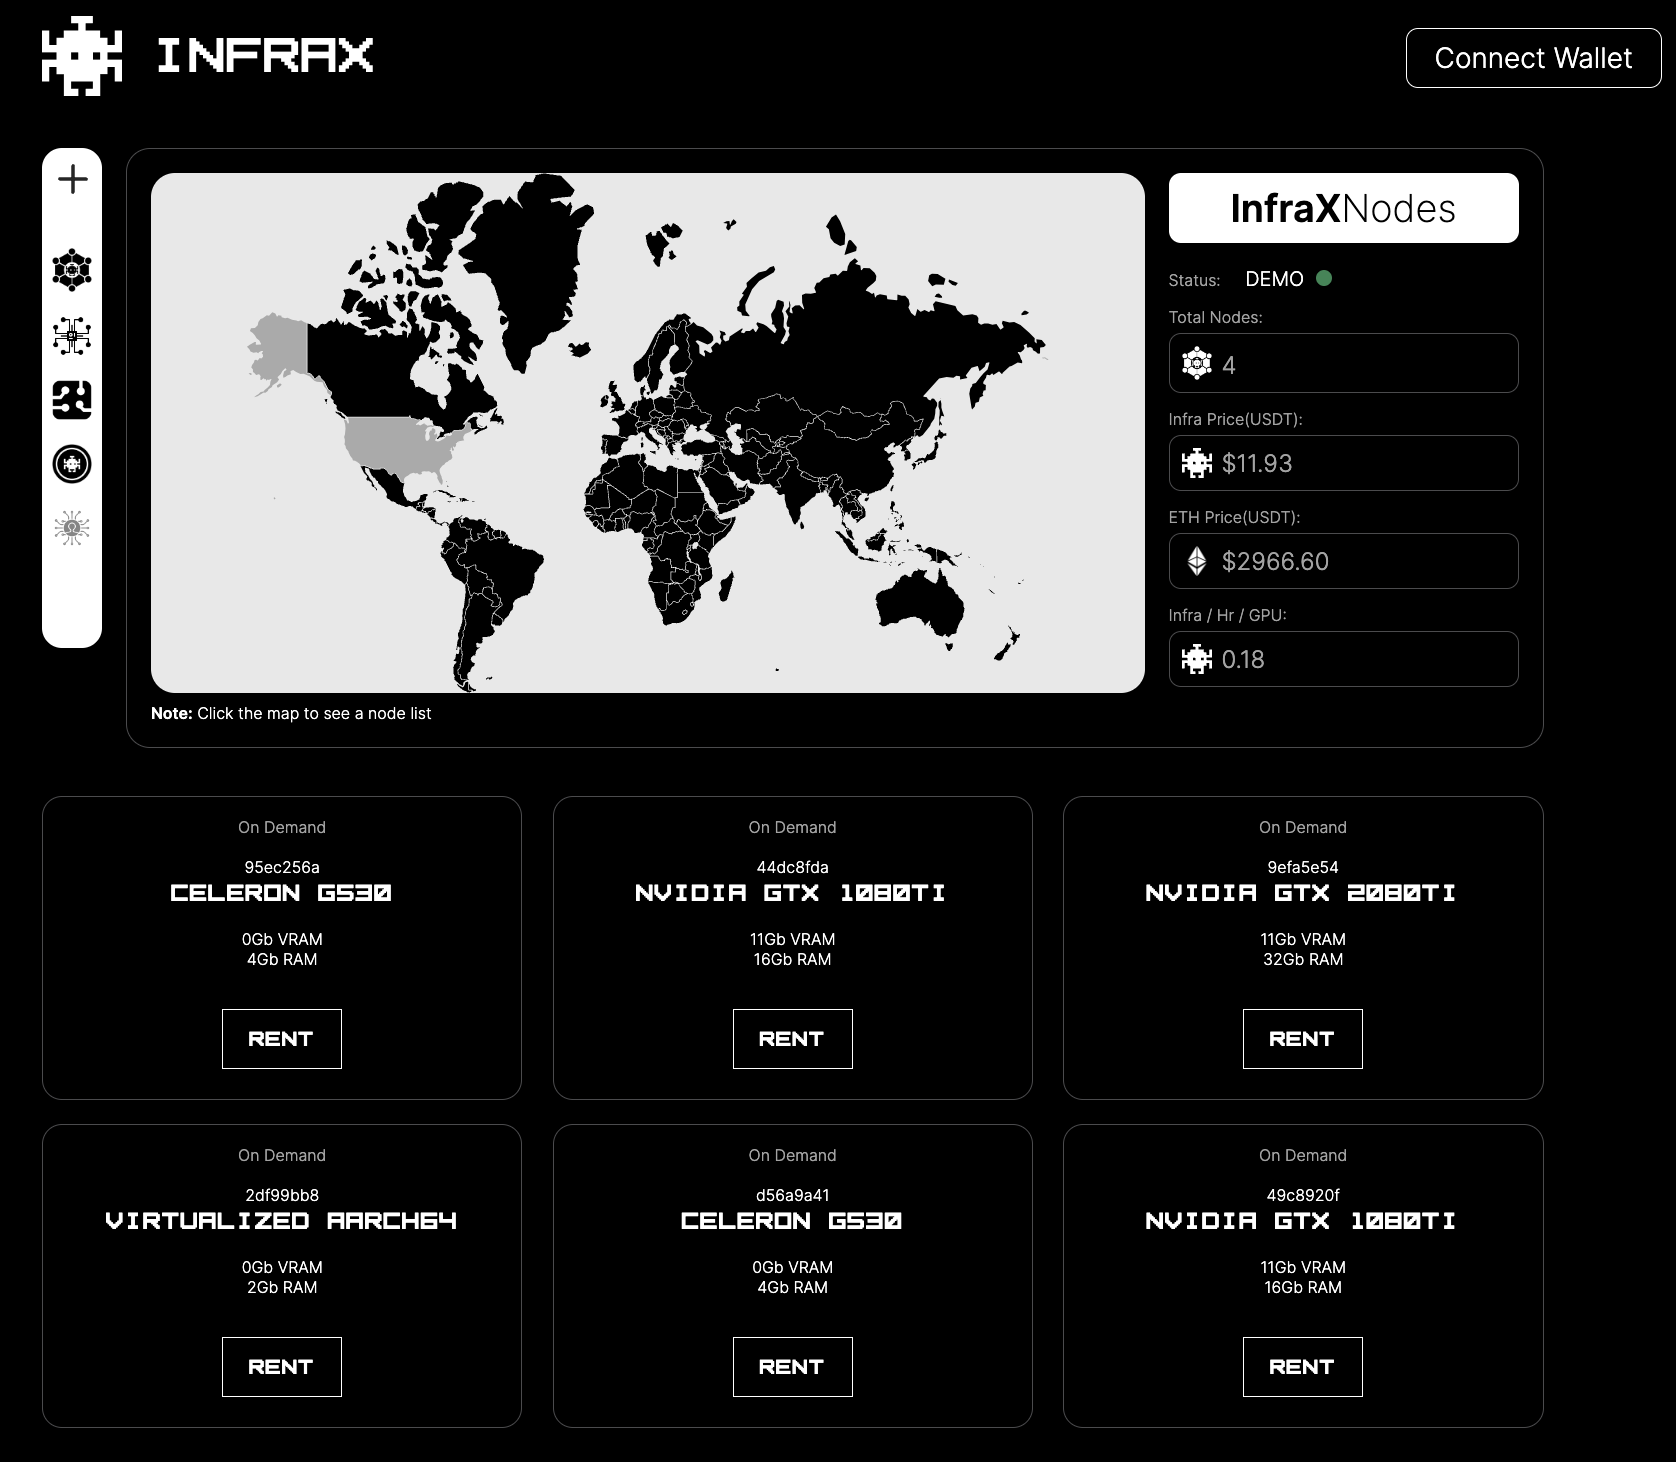Rent the Celeron G530 node 95ec256a

pyautogui.click(x=281, y=1039)
